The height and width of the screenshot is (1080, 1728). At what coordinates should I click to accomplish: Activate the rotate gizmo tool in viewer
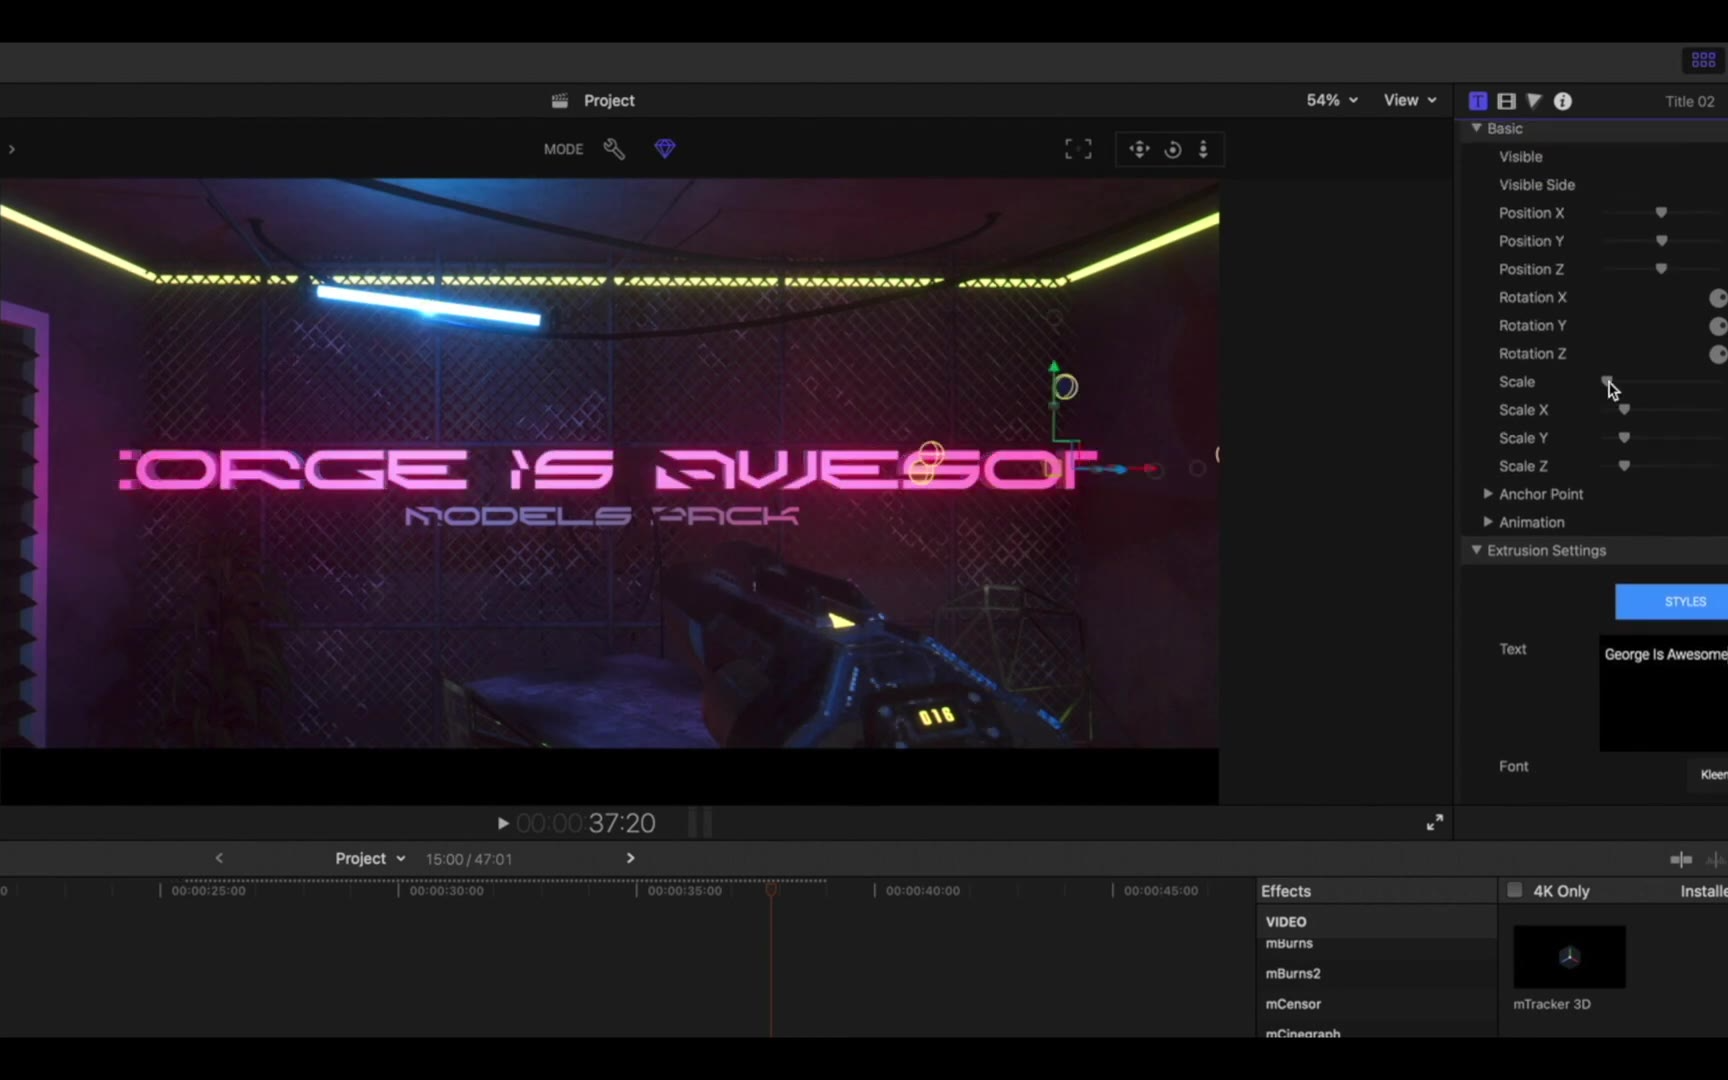[1173, 149]
